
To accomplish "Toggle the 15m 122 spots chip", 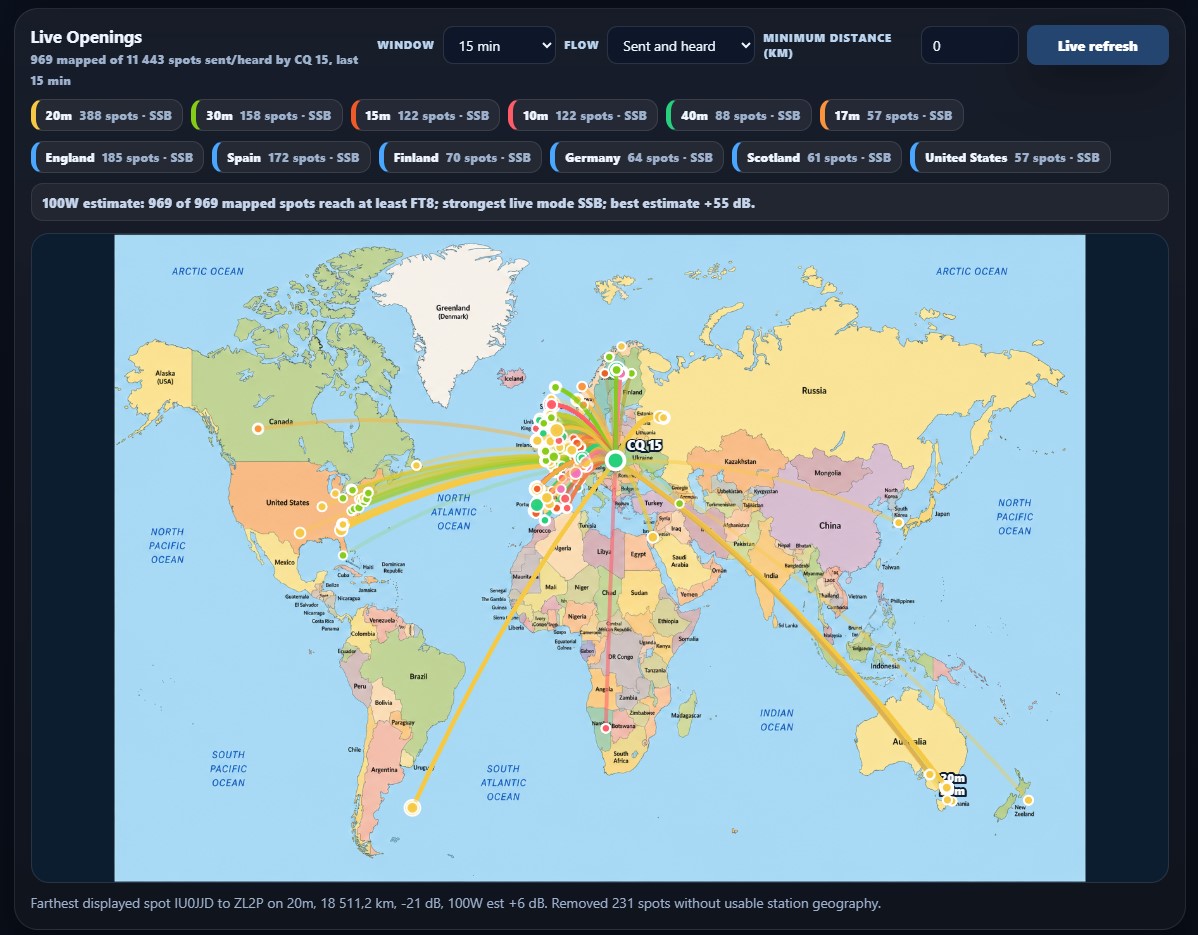I will click(x=426, y=115).
